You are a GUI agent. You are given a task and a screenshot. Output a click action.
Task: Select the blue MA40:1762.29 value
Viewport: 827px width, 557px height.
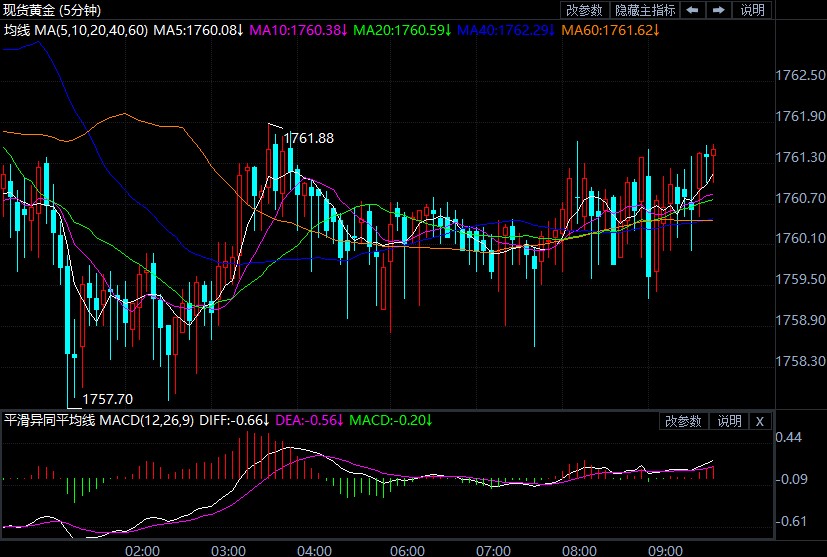[506, 30]
